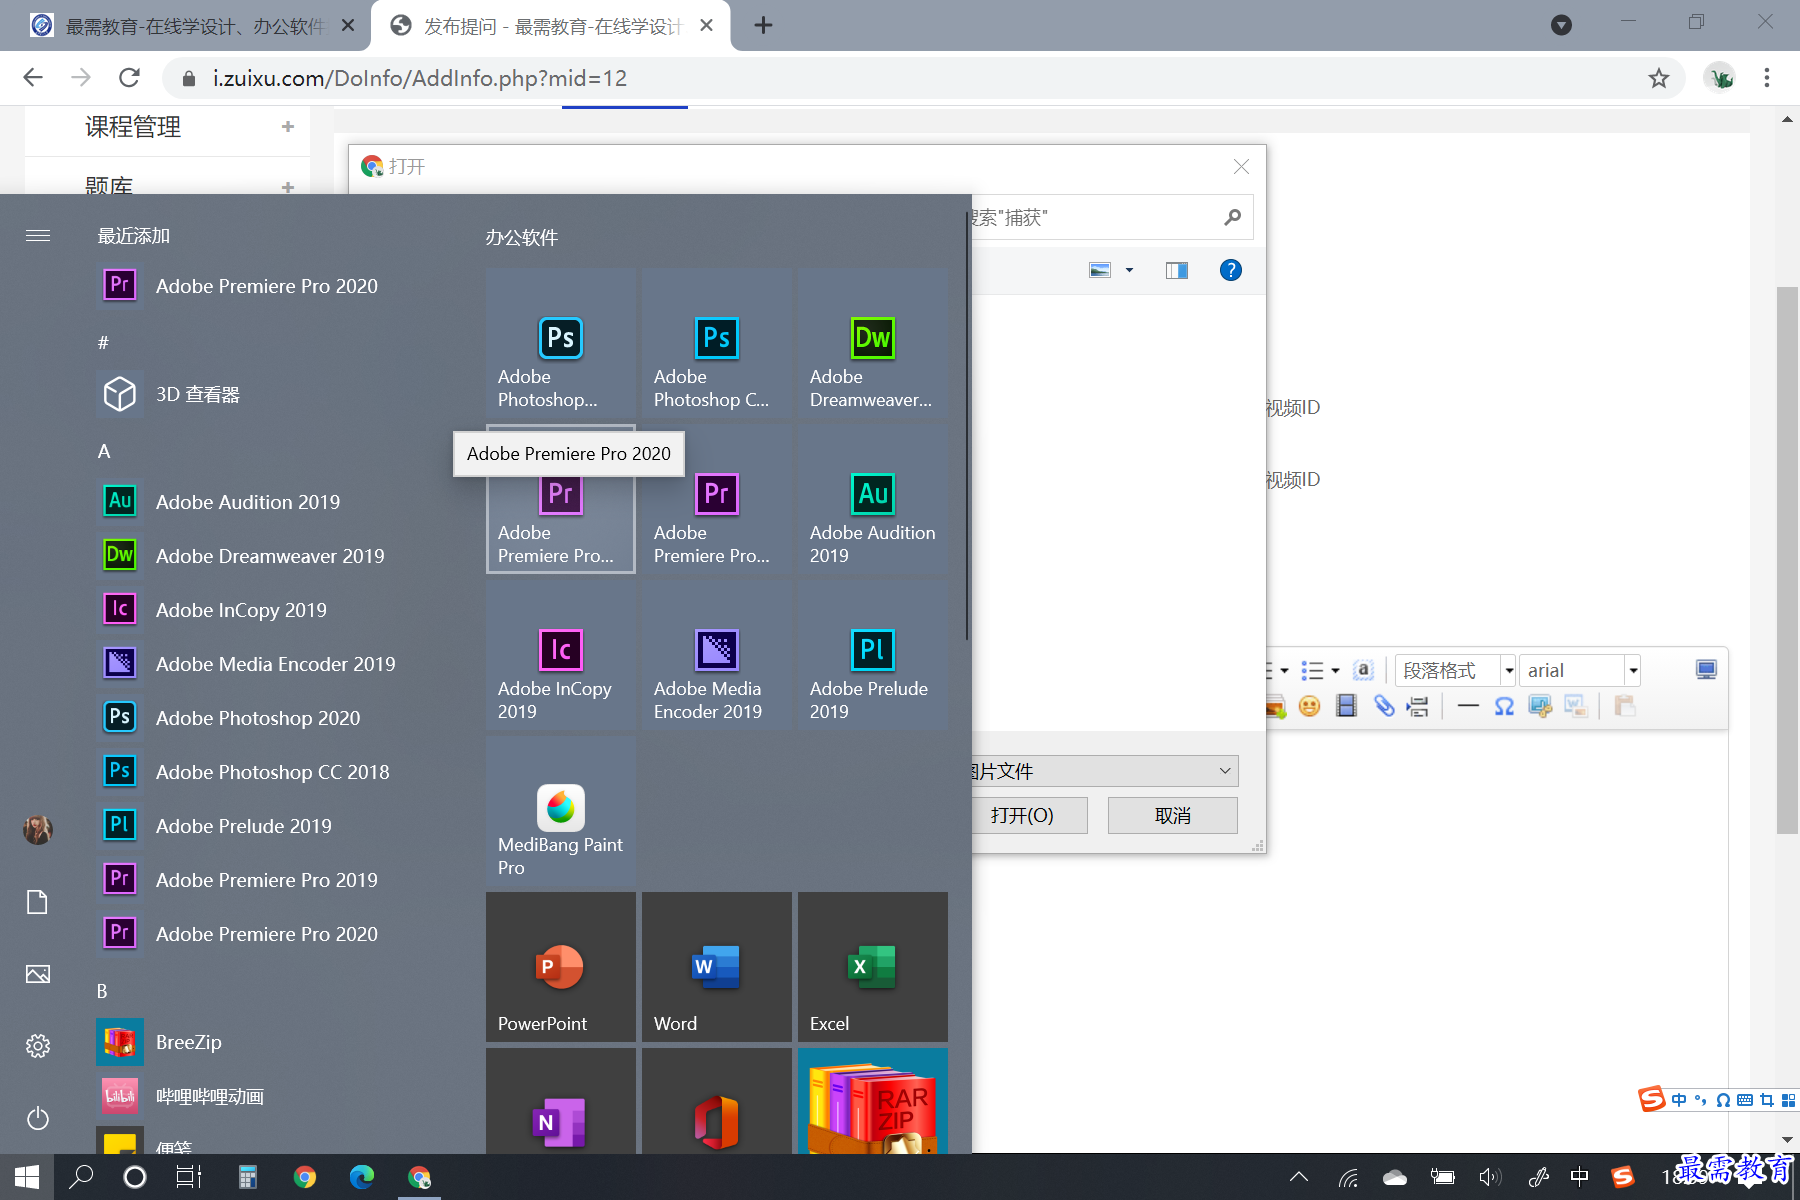Open Calculator from taskbar
The height and width of the screenshot is (1200, 1800).
point(247,1177)
